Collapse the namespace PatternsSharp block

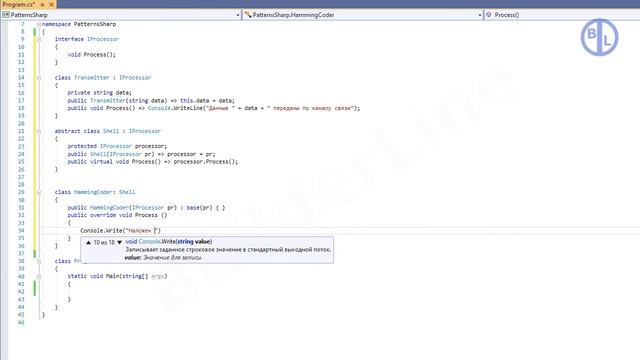tap(39, 24)
